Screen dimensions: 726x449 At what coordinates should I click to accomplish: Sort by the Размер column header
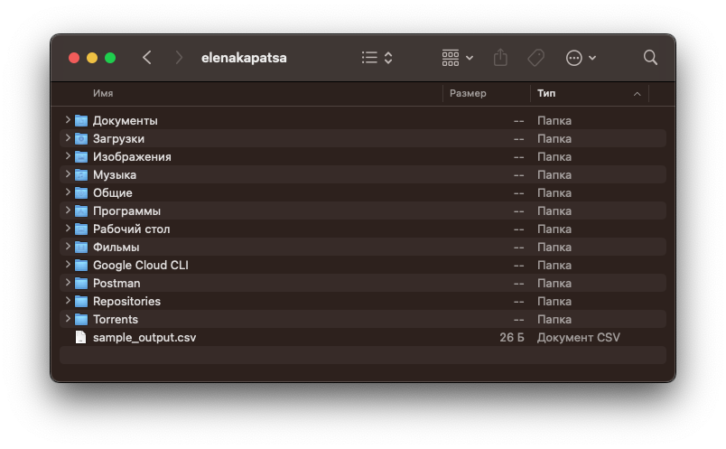(x=468, y=94)
